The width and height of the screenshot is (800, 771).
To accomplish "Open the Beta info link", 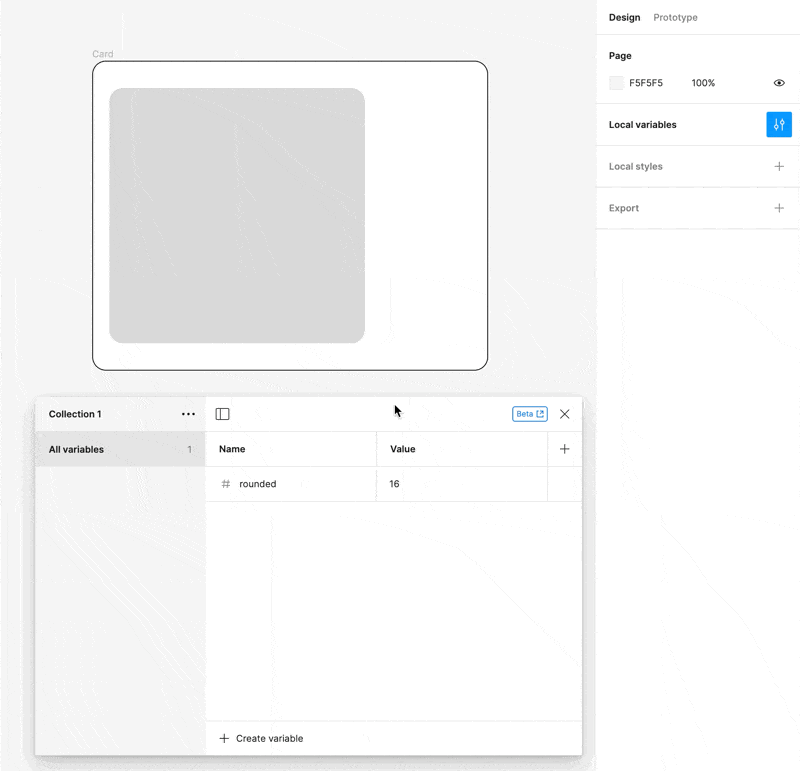I will (x=529, y=413).
